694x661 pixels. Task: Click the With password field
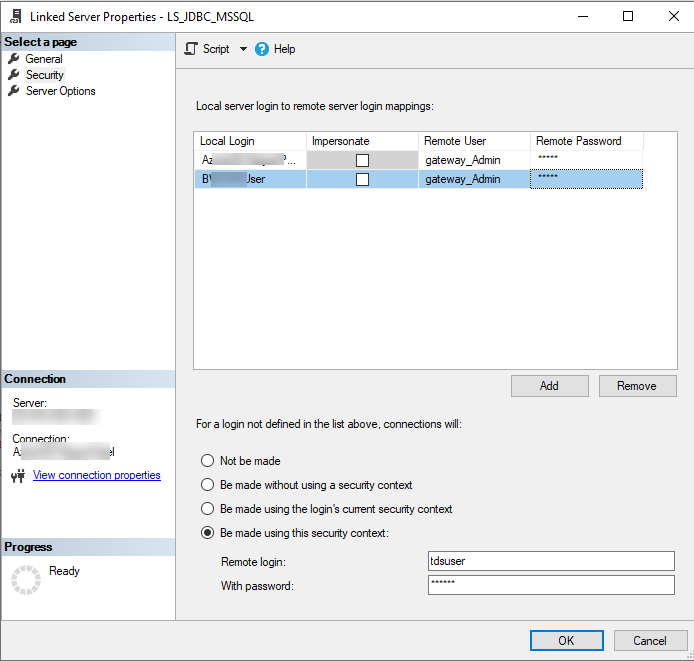[550, 585]
